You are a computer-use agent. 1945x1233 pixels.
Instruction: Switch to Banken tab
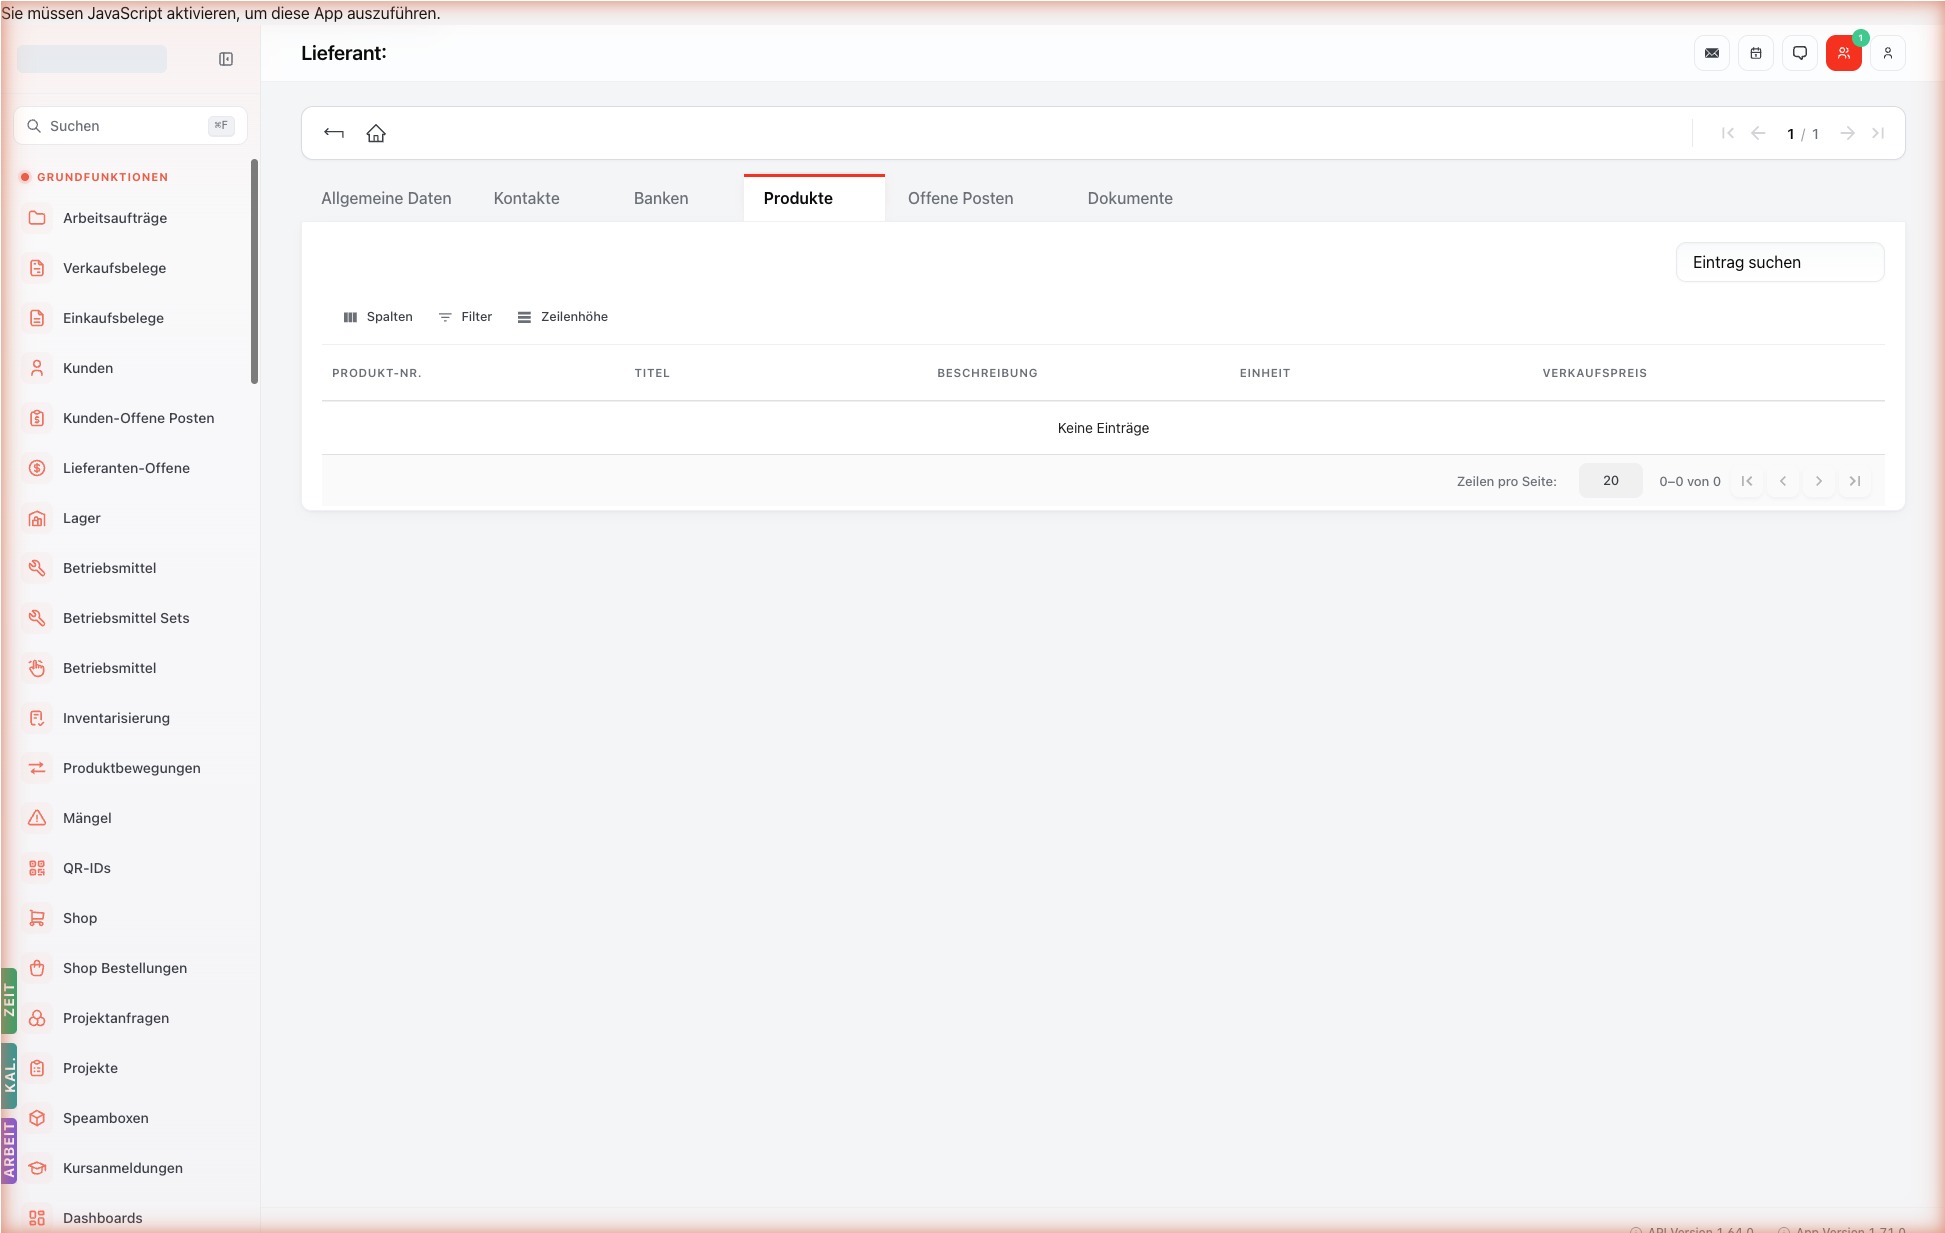[661, 198]
